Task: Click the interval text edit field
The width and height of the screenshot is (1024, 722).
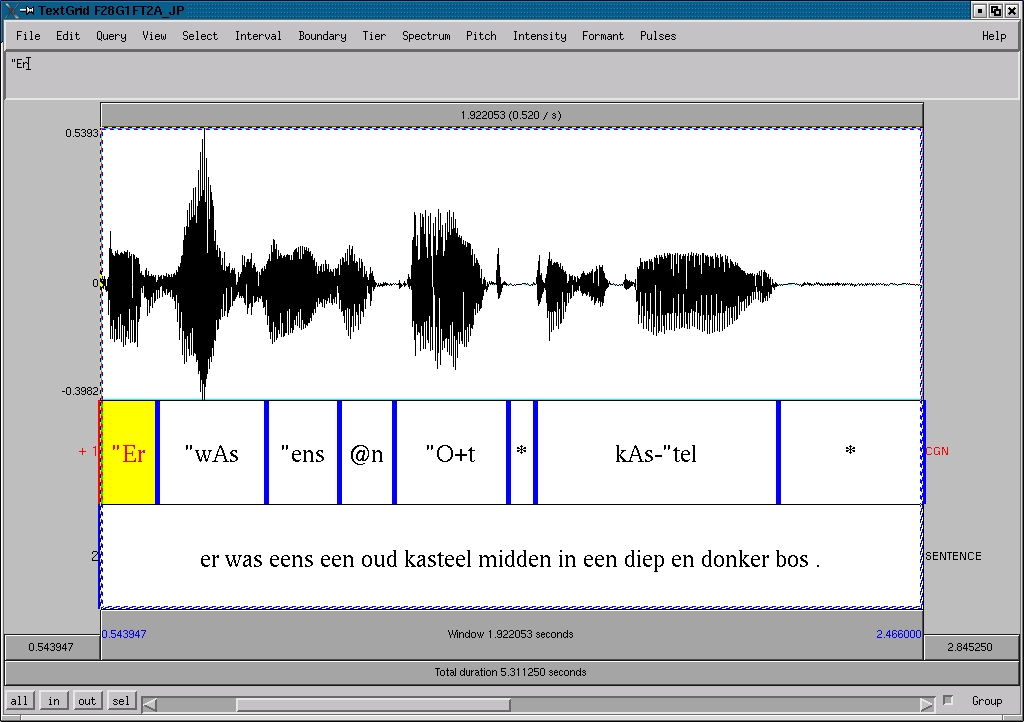Action: pos(511,75)
